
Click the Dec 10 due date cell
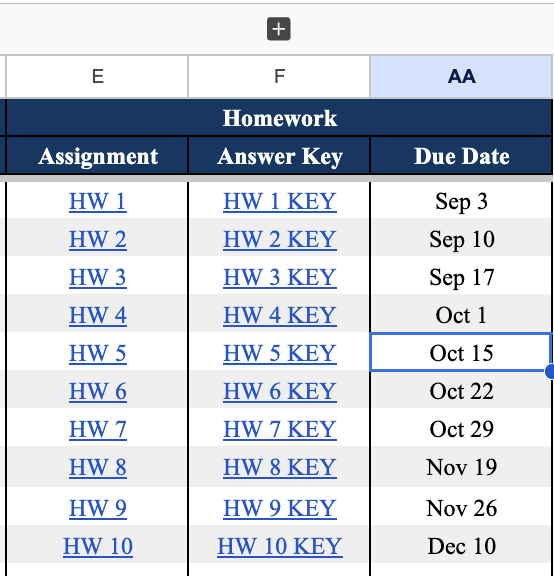tap(461, 546)
